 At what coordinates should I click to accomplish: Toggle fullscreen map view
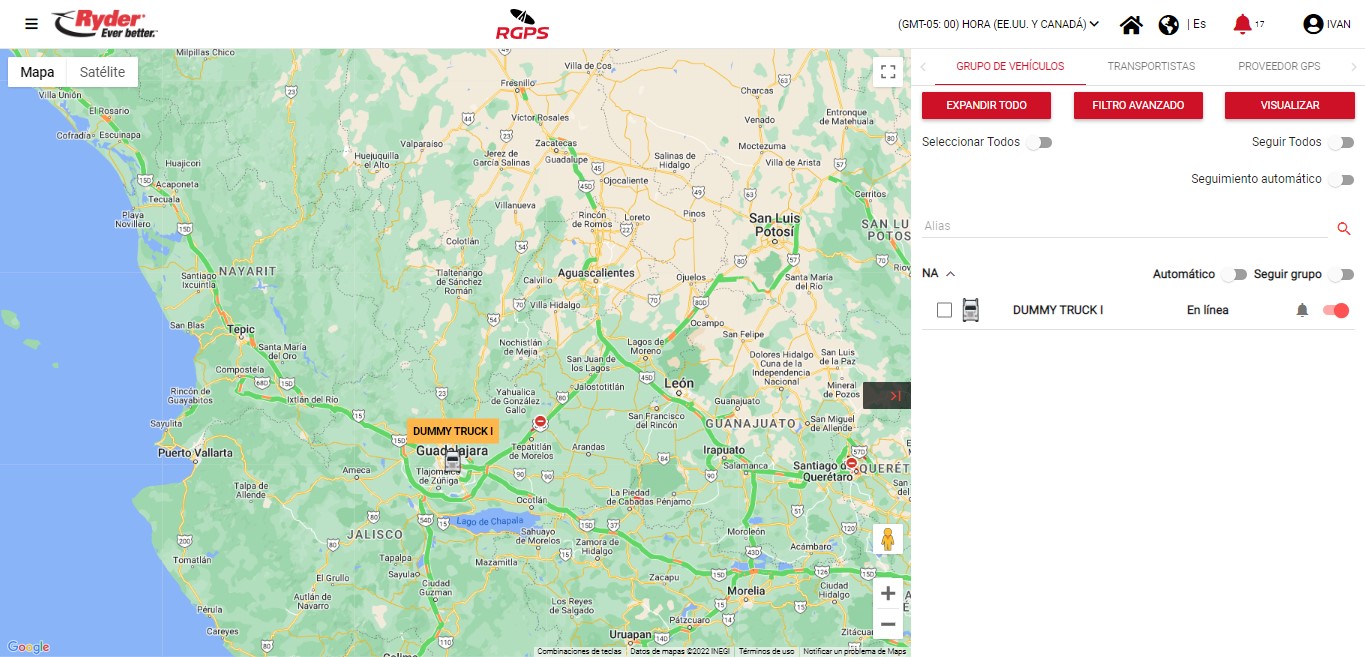click(887, 71)
